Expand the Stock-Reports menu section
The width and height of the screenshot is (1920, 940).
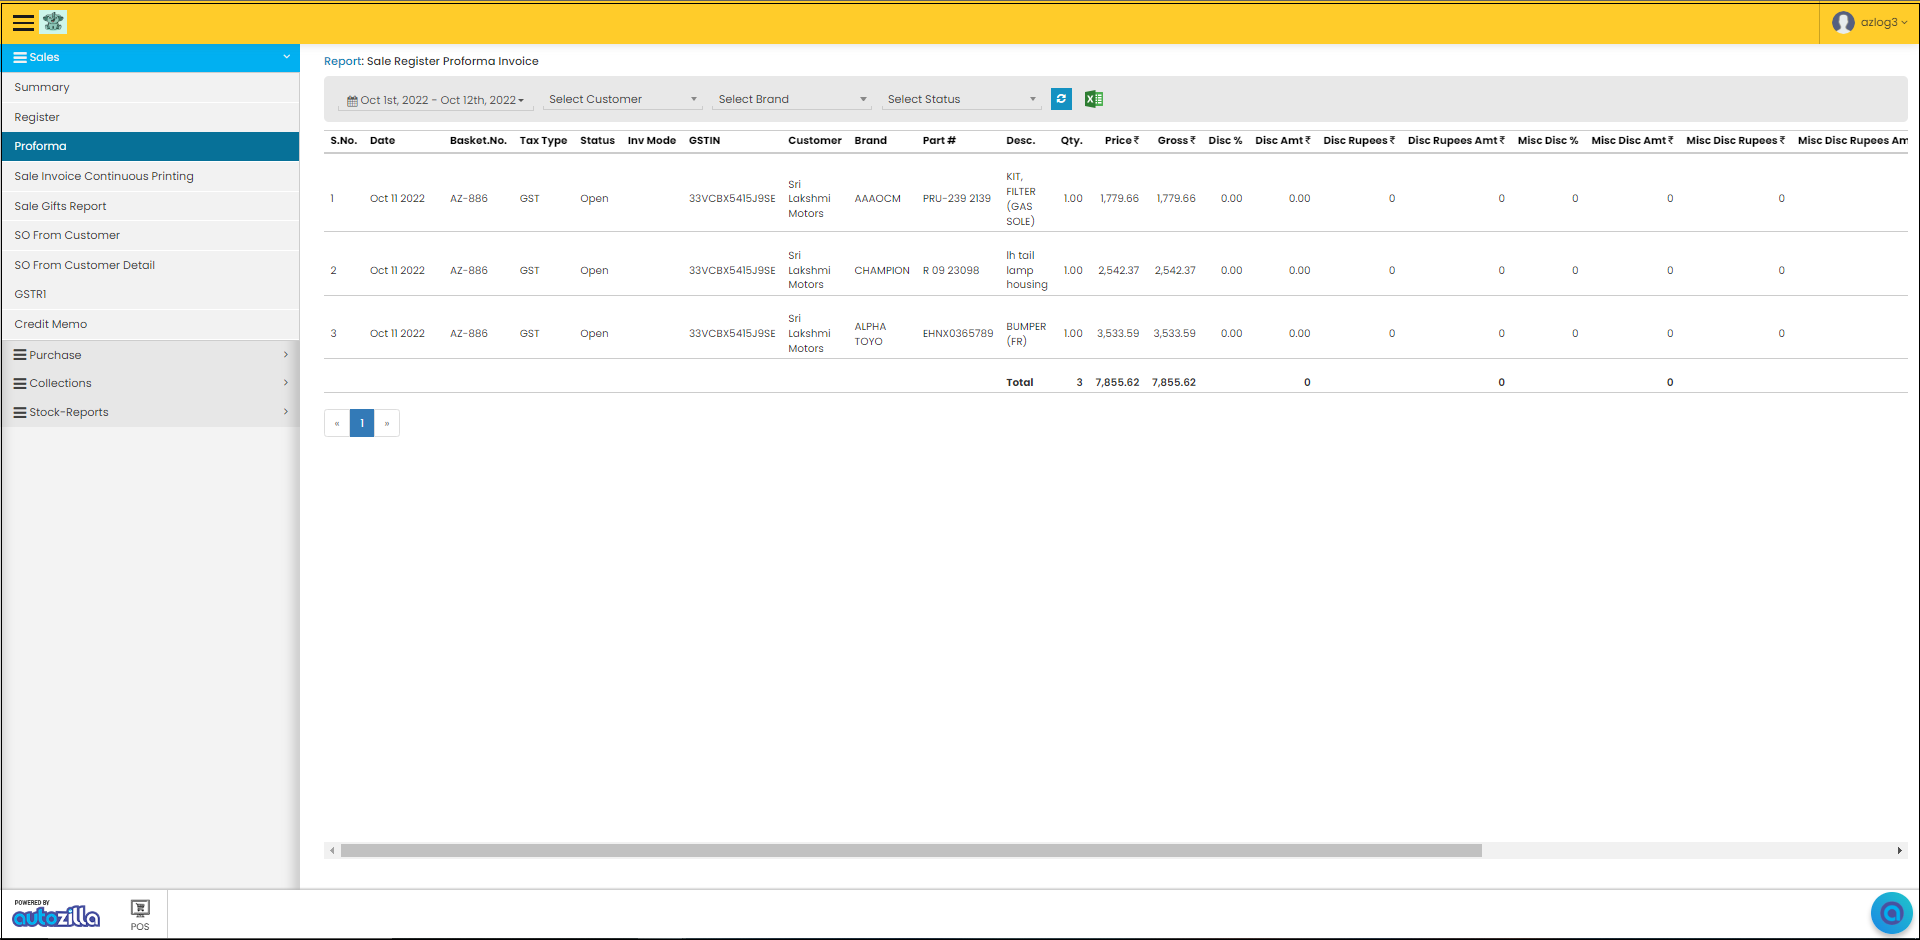click(x=150, y=412)
